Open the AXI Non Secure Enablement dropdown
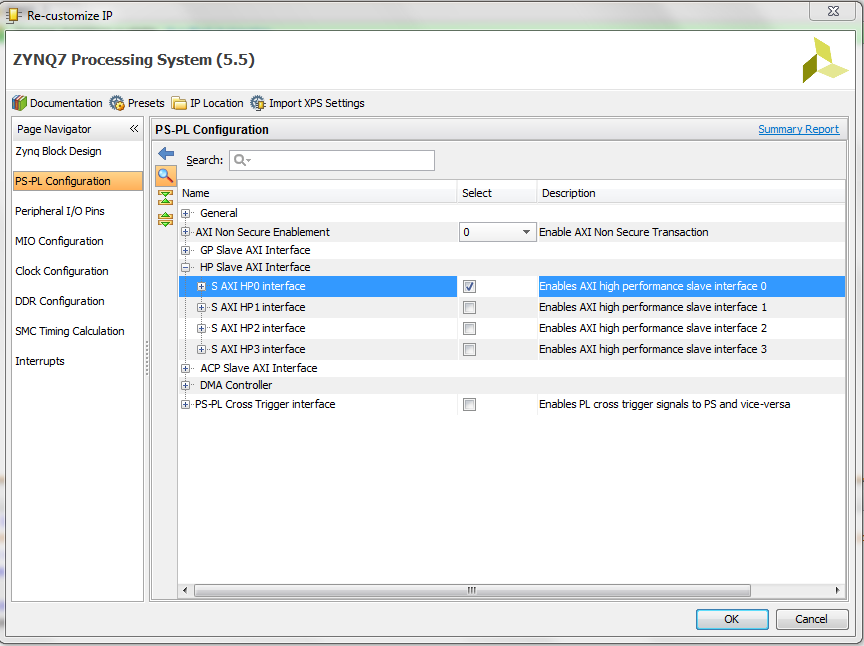The image size is (864, 646). pyautogui.click(x=497, y=232)
